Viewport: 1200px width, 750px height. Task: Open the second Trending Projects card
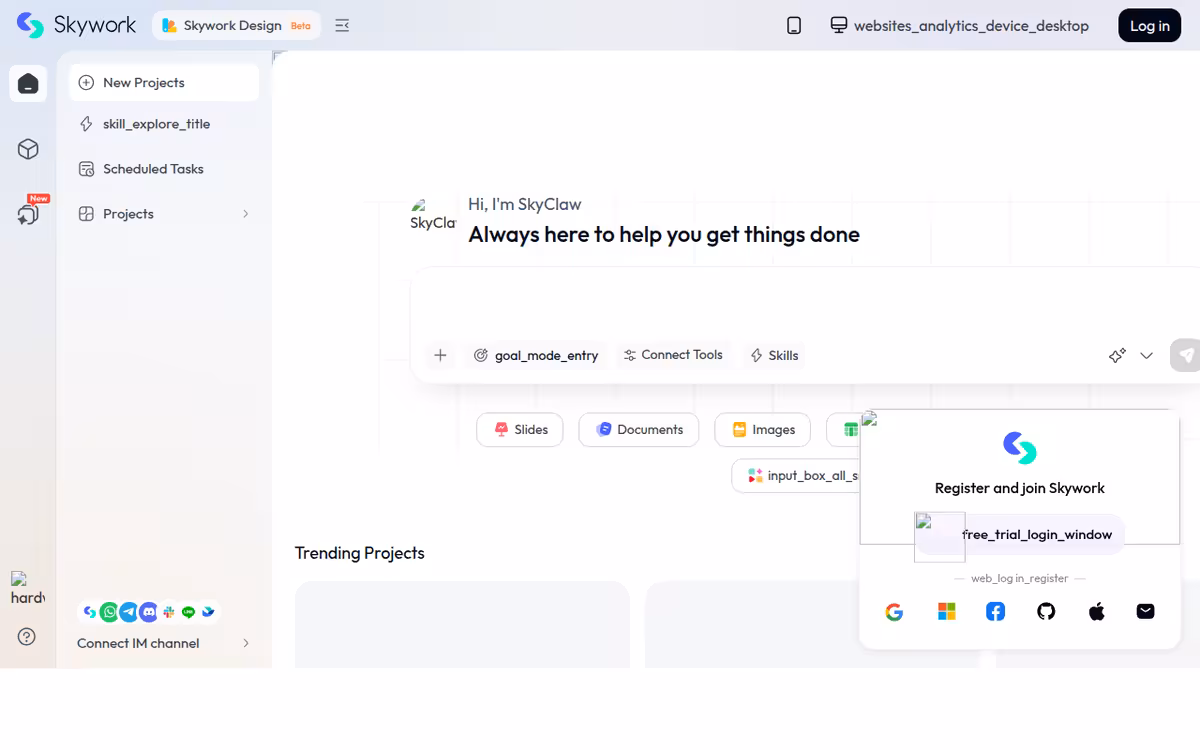coord(752,625)
